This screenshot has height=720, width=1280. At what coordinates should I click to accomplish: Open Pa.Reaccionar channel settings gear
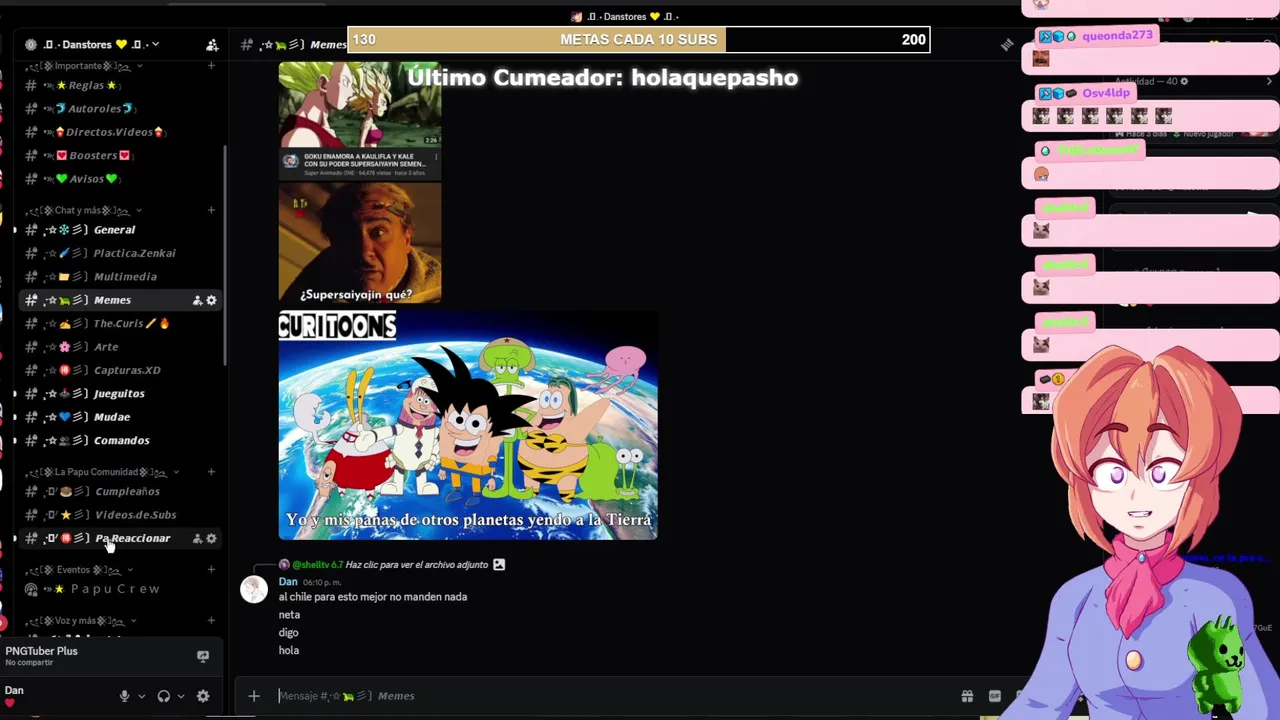coord(211,538)
